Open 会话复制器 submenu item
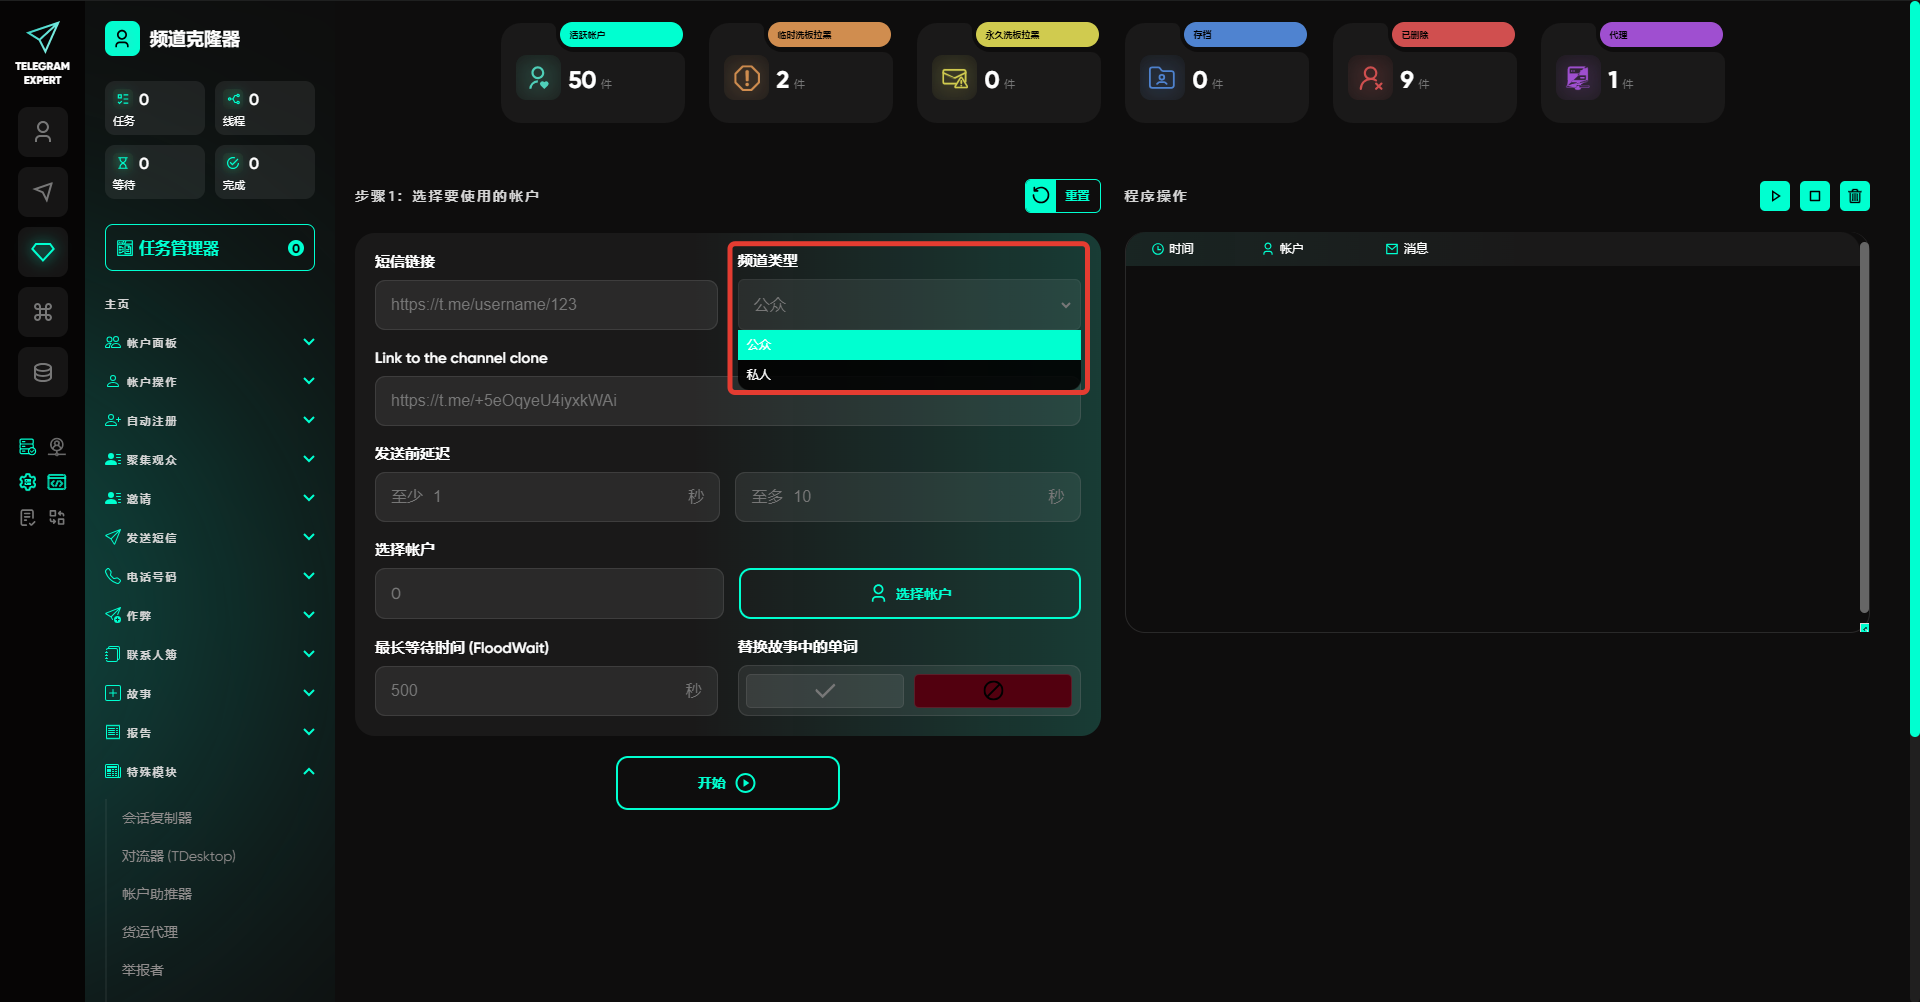This screenshot has height=1002, width=1920. click(157, 818)
